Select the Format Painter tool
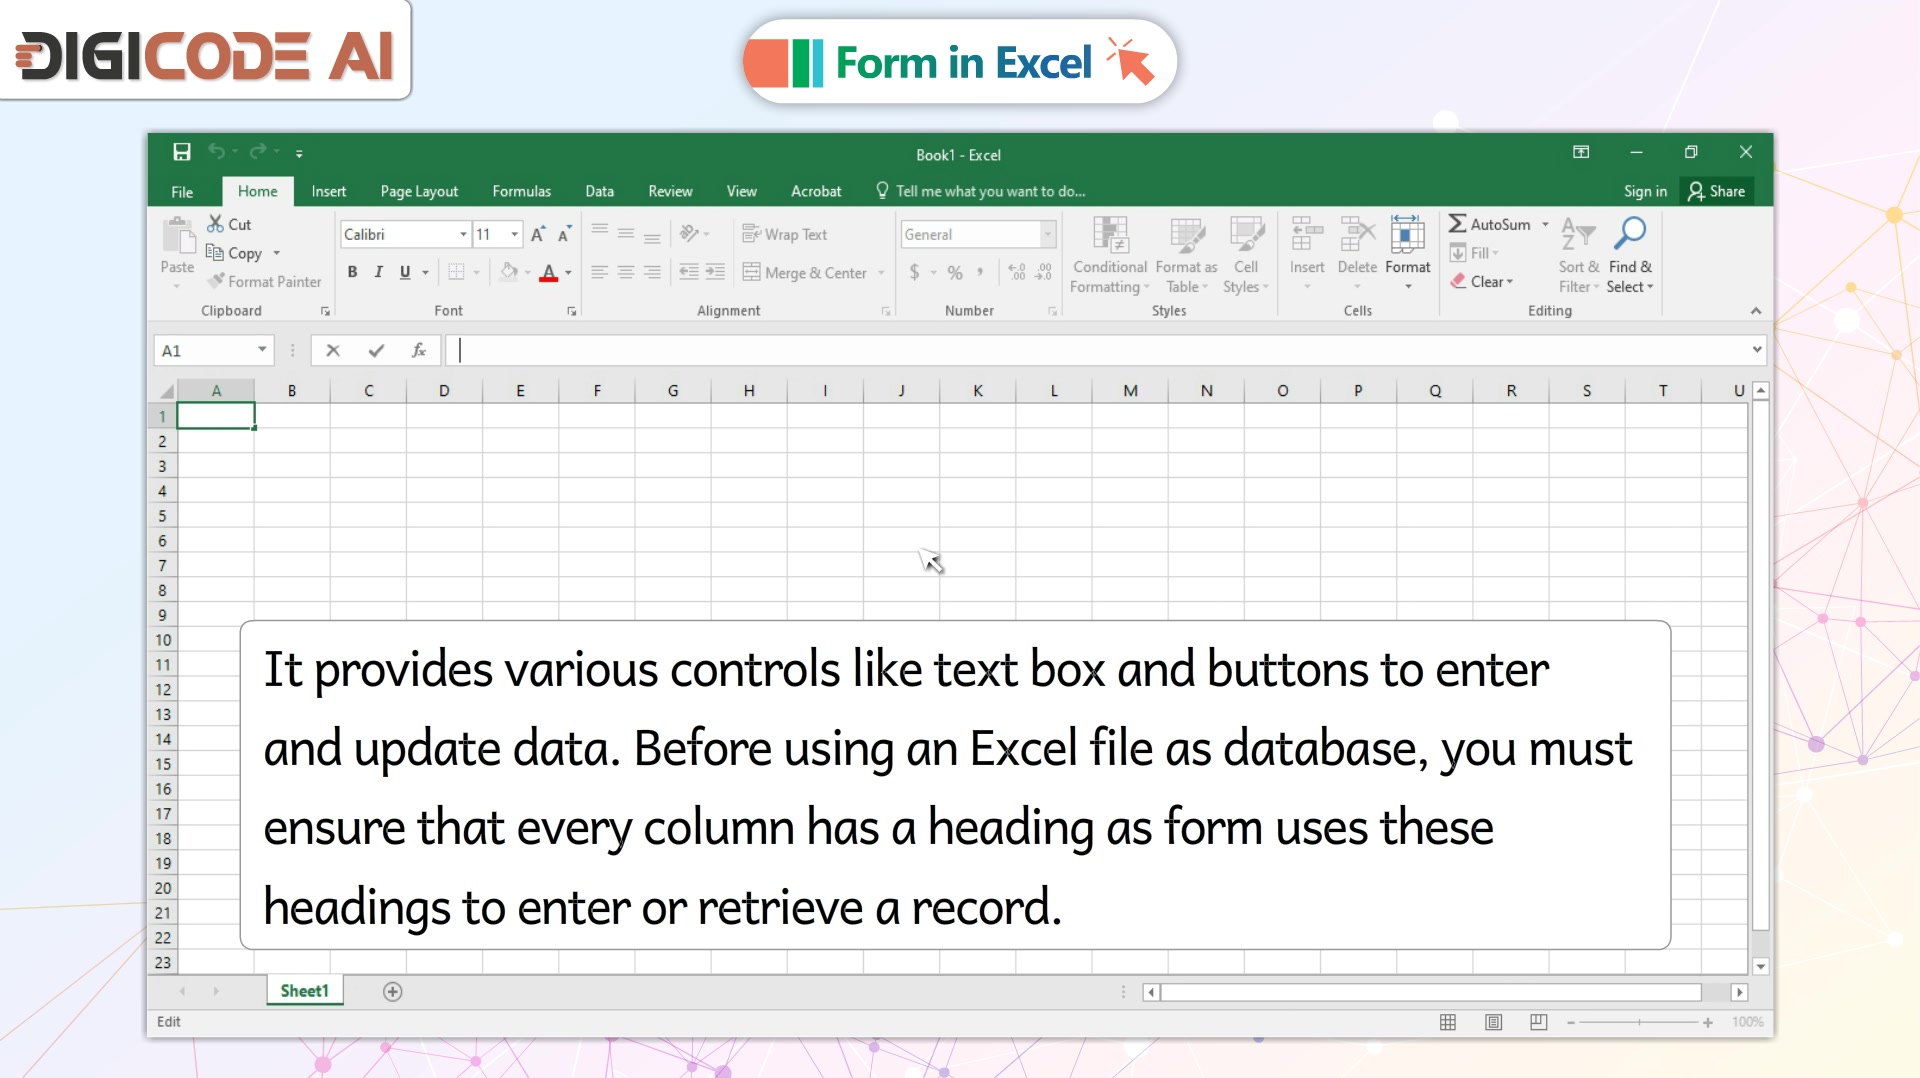Viewport: 1920px width, 1078px height. coord(265,282)
